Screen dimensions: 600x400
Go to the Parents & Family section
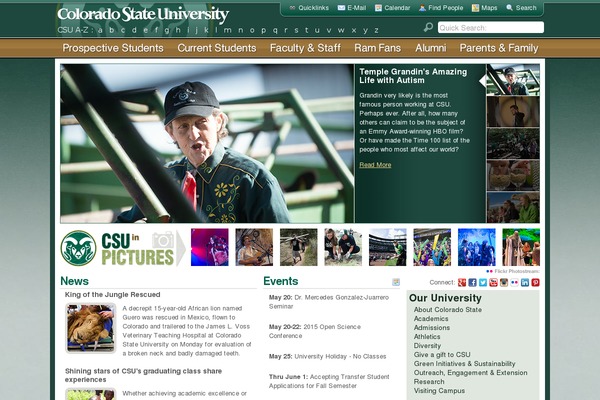[x=499, y=48]
